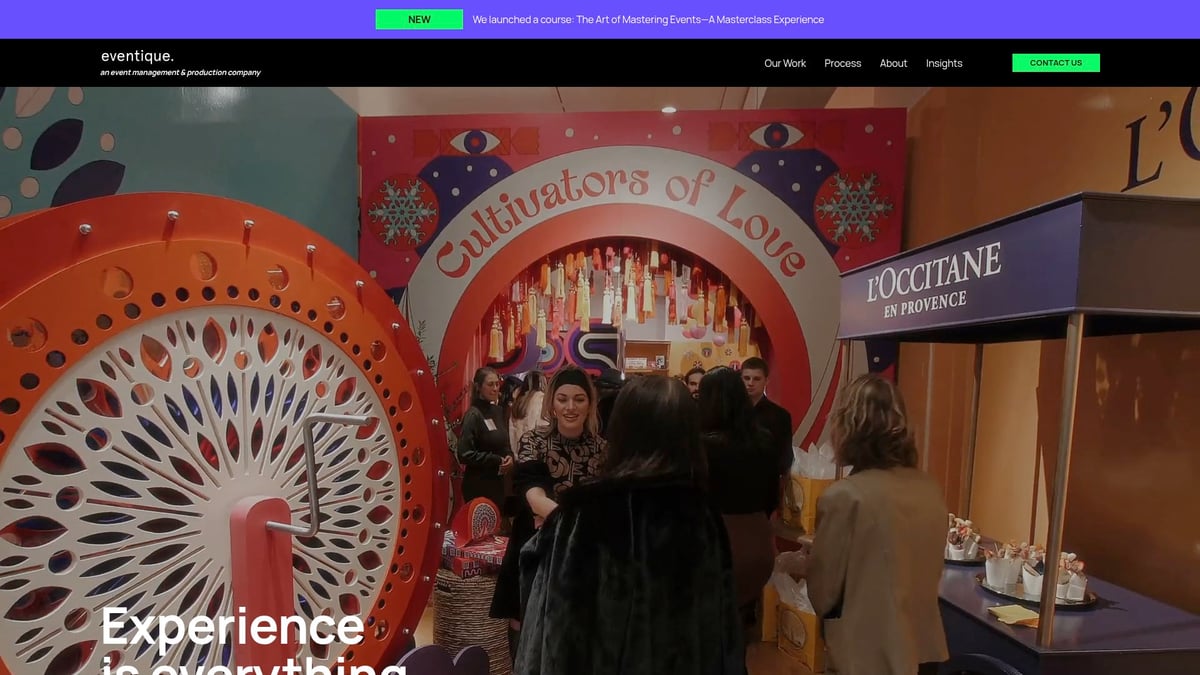Click the purple announcement bar
The image size is (1200, 675).
pyautogui.click(x=600, y=18)
